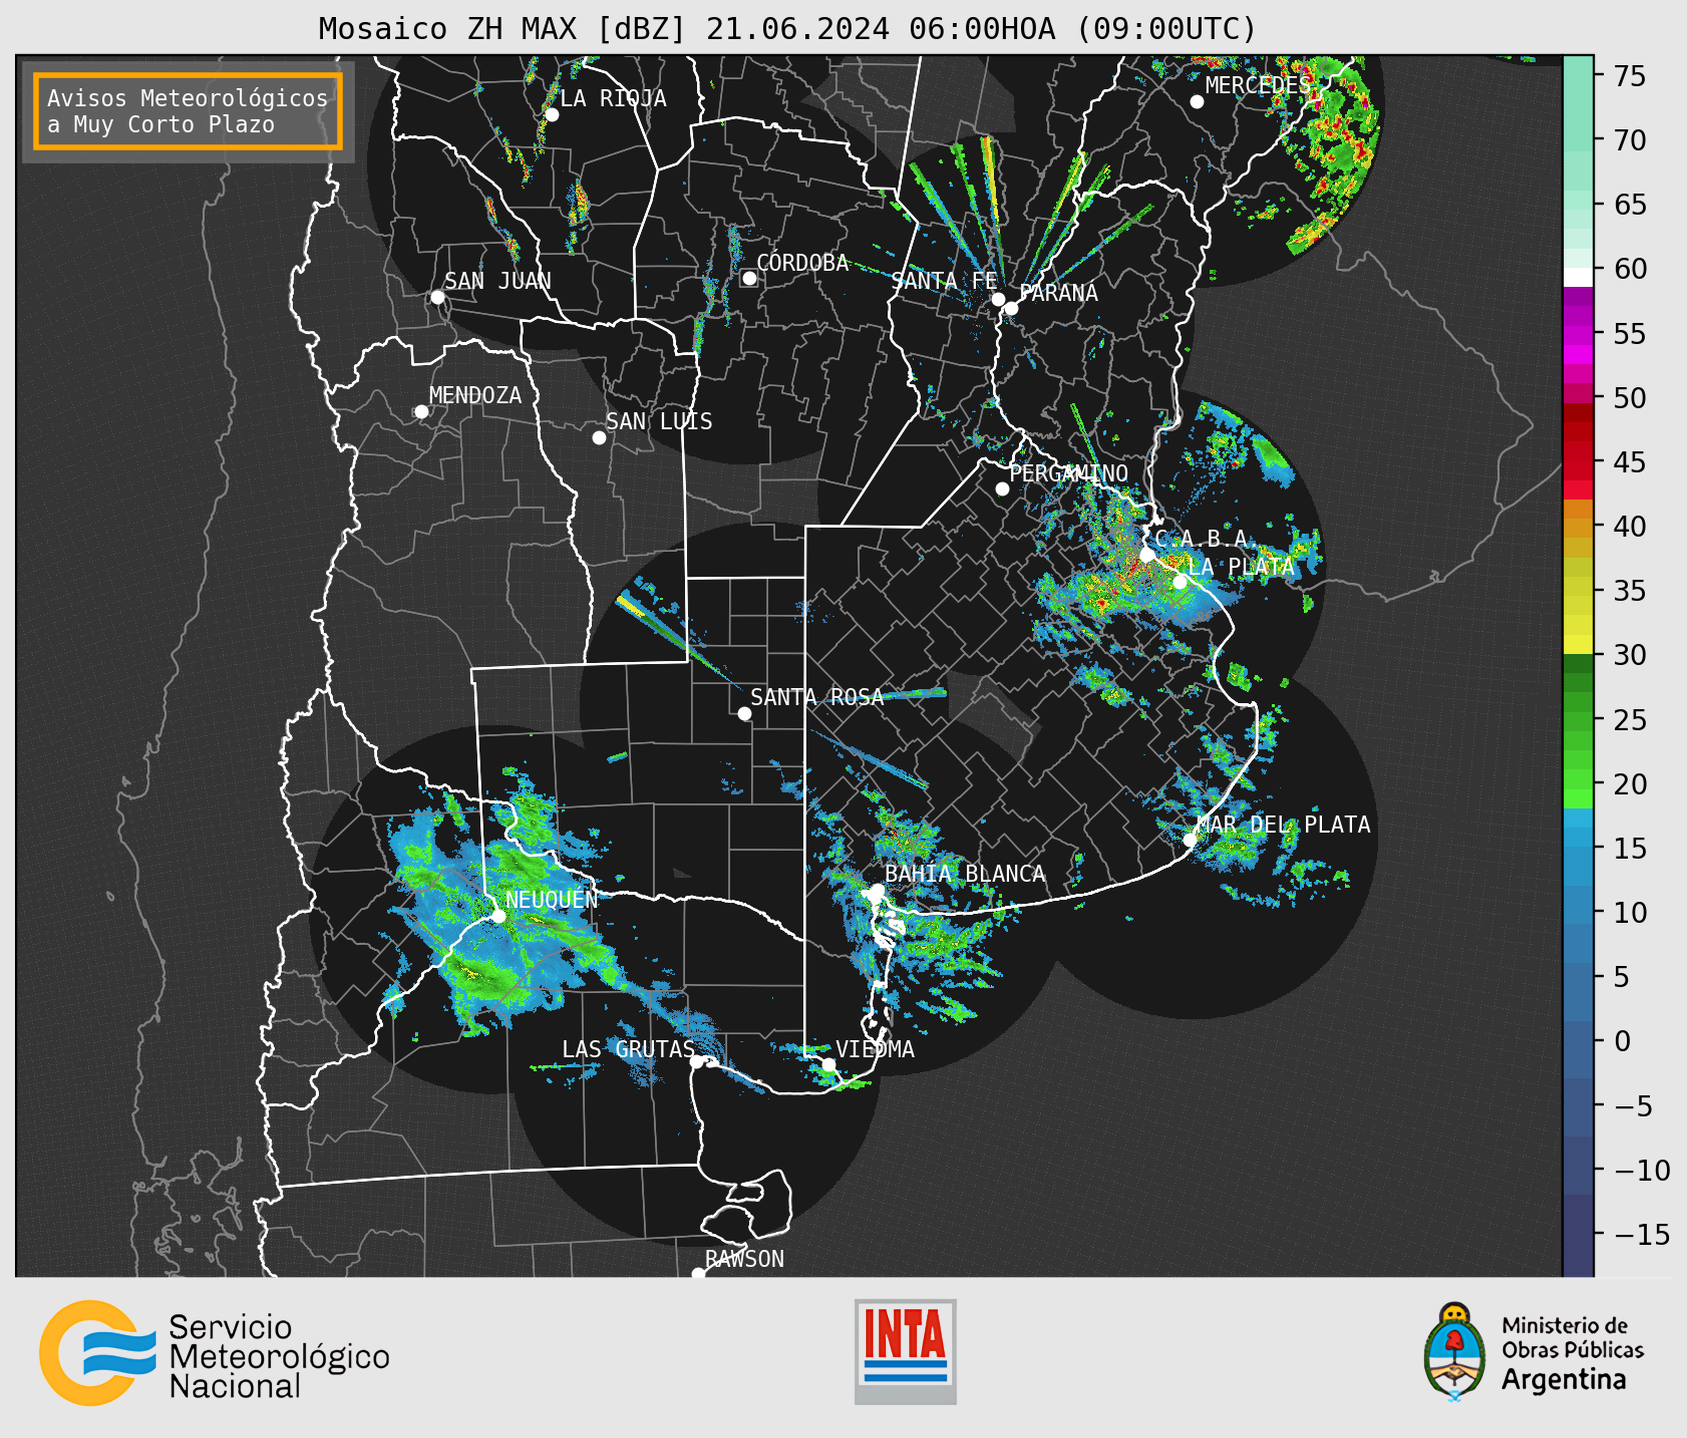Click the LA RIOJA city marker
The height and width of the screenshot is (1438, 1687).
pyautogui.click(x=552, y=115)
